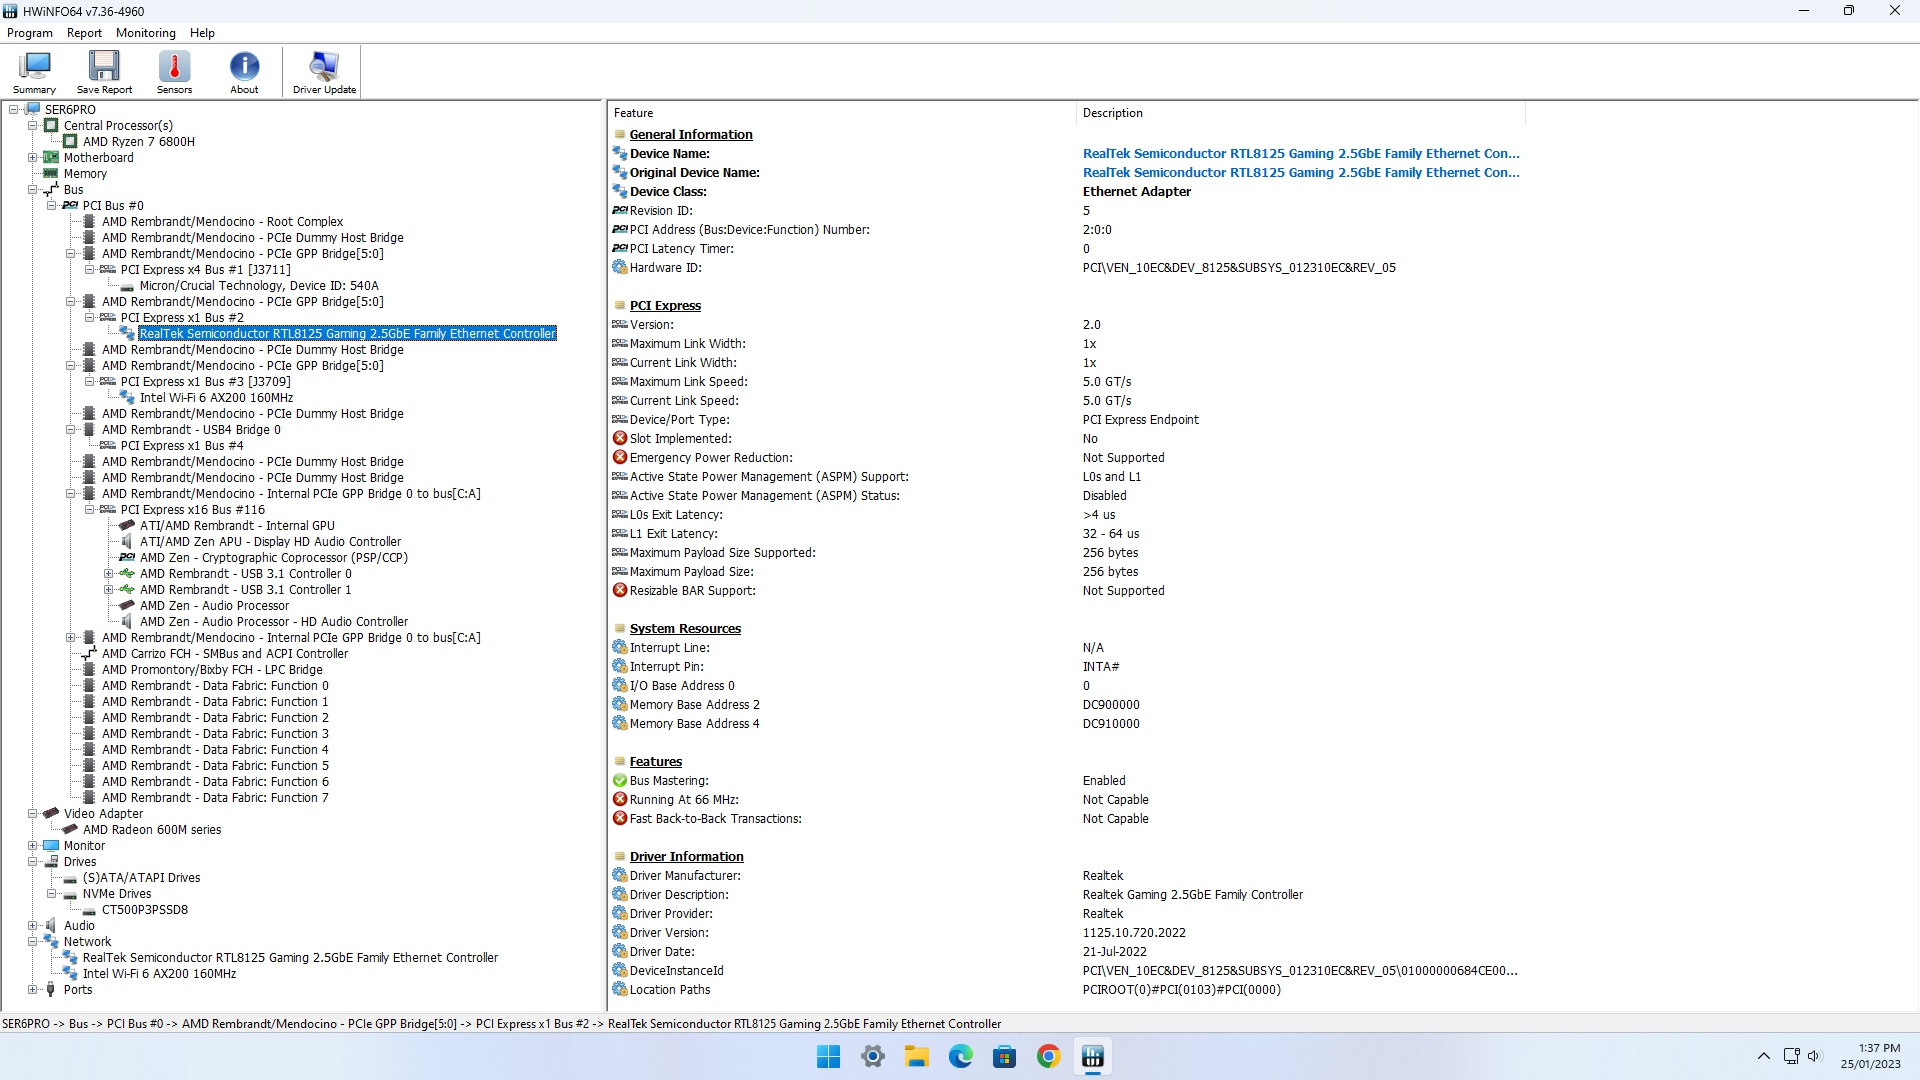
Task: Open the Monitoring menu
Action: click(145, 33)
